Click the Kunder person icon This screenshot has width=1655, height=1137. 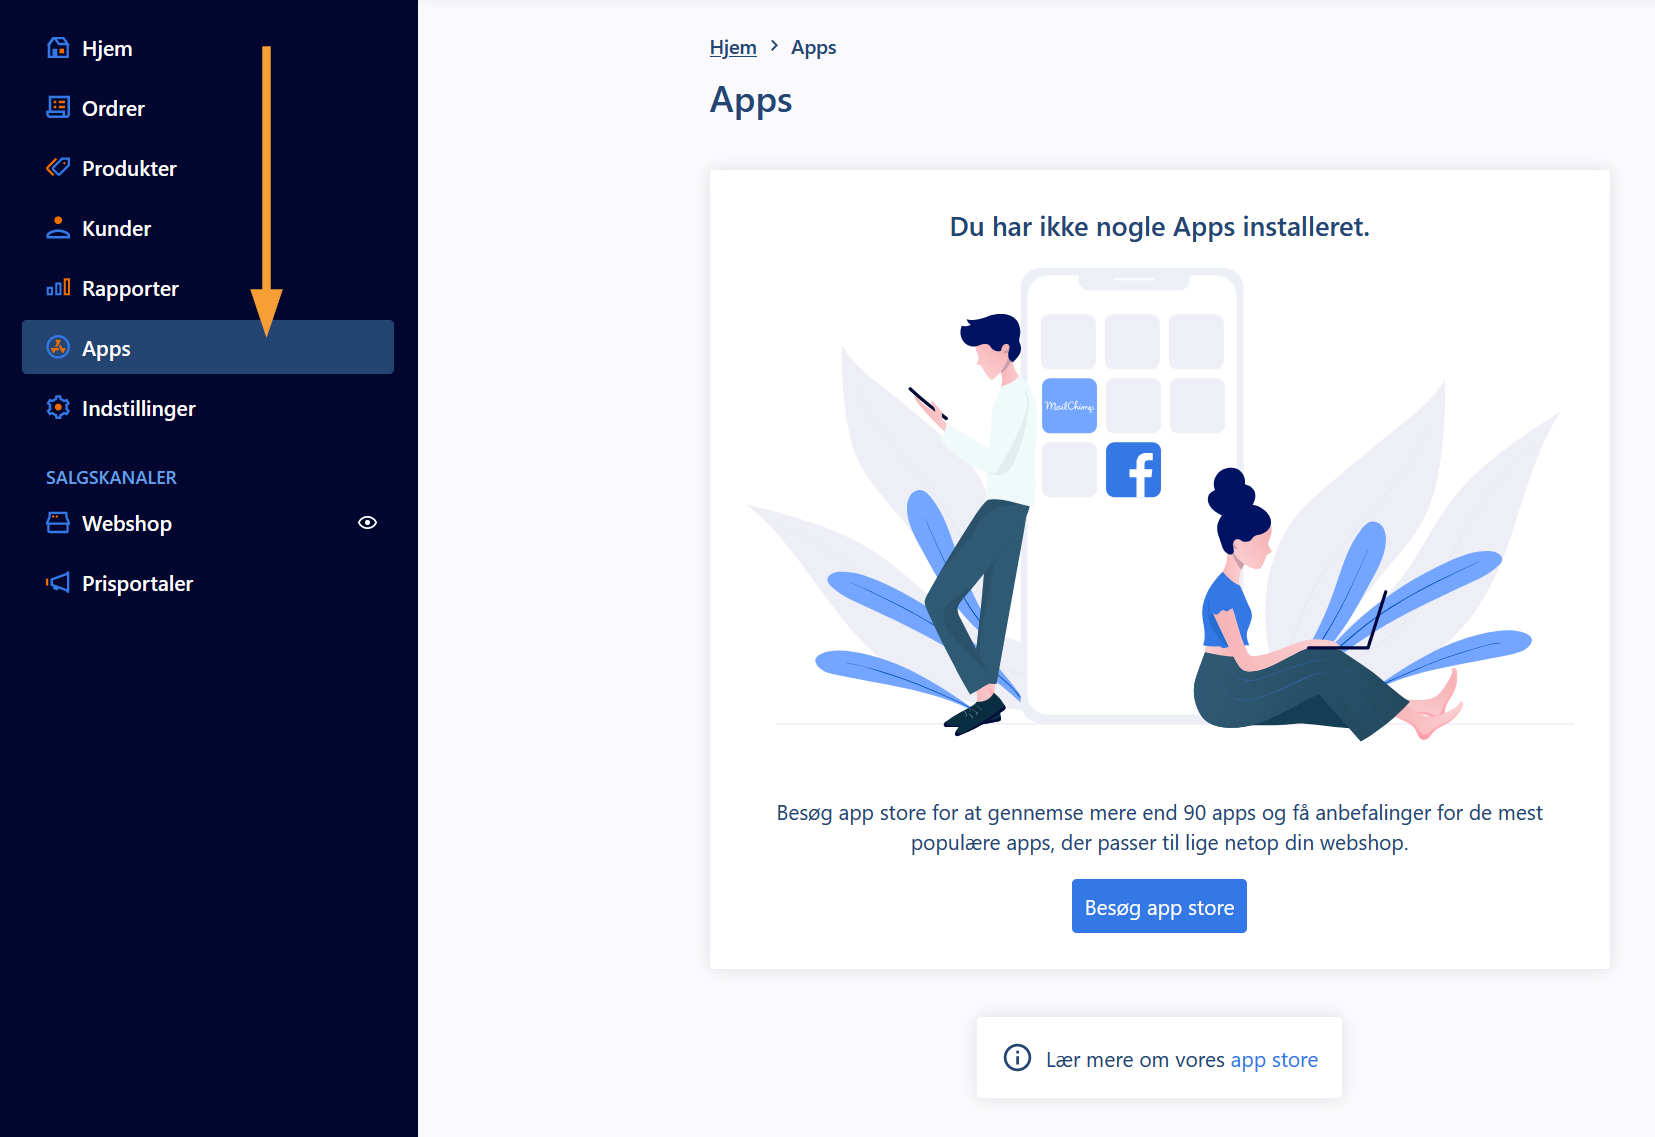click(58, 228)
